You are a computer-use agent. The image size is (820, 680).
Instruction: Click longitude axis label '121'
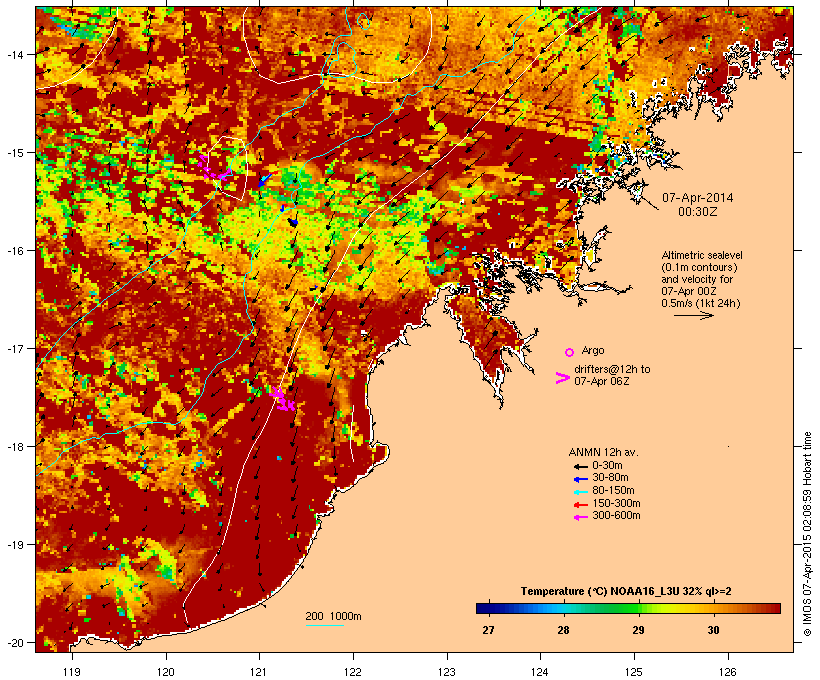(259, 672)
